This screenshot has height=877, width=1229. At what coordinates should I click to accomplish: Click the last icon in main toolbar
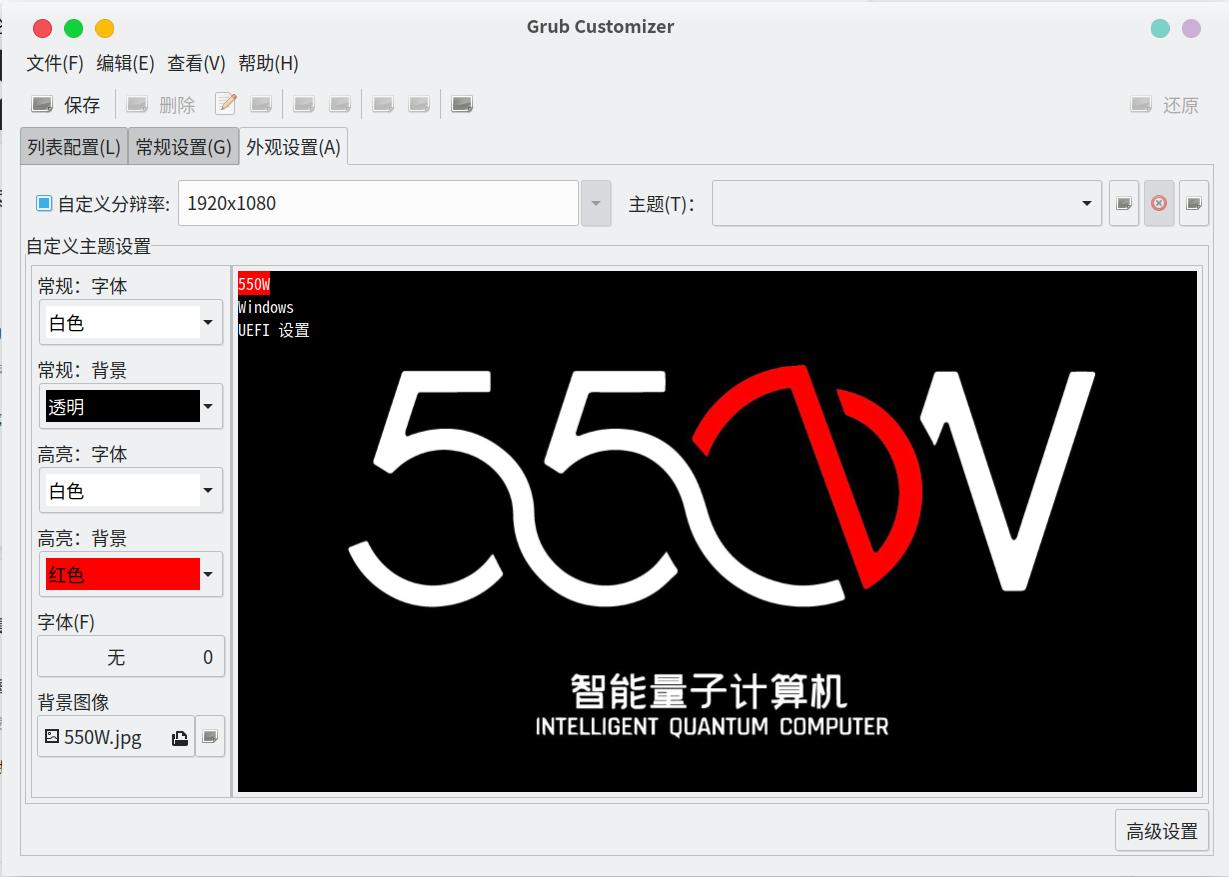coord(462,104)
